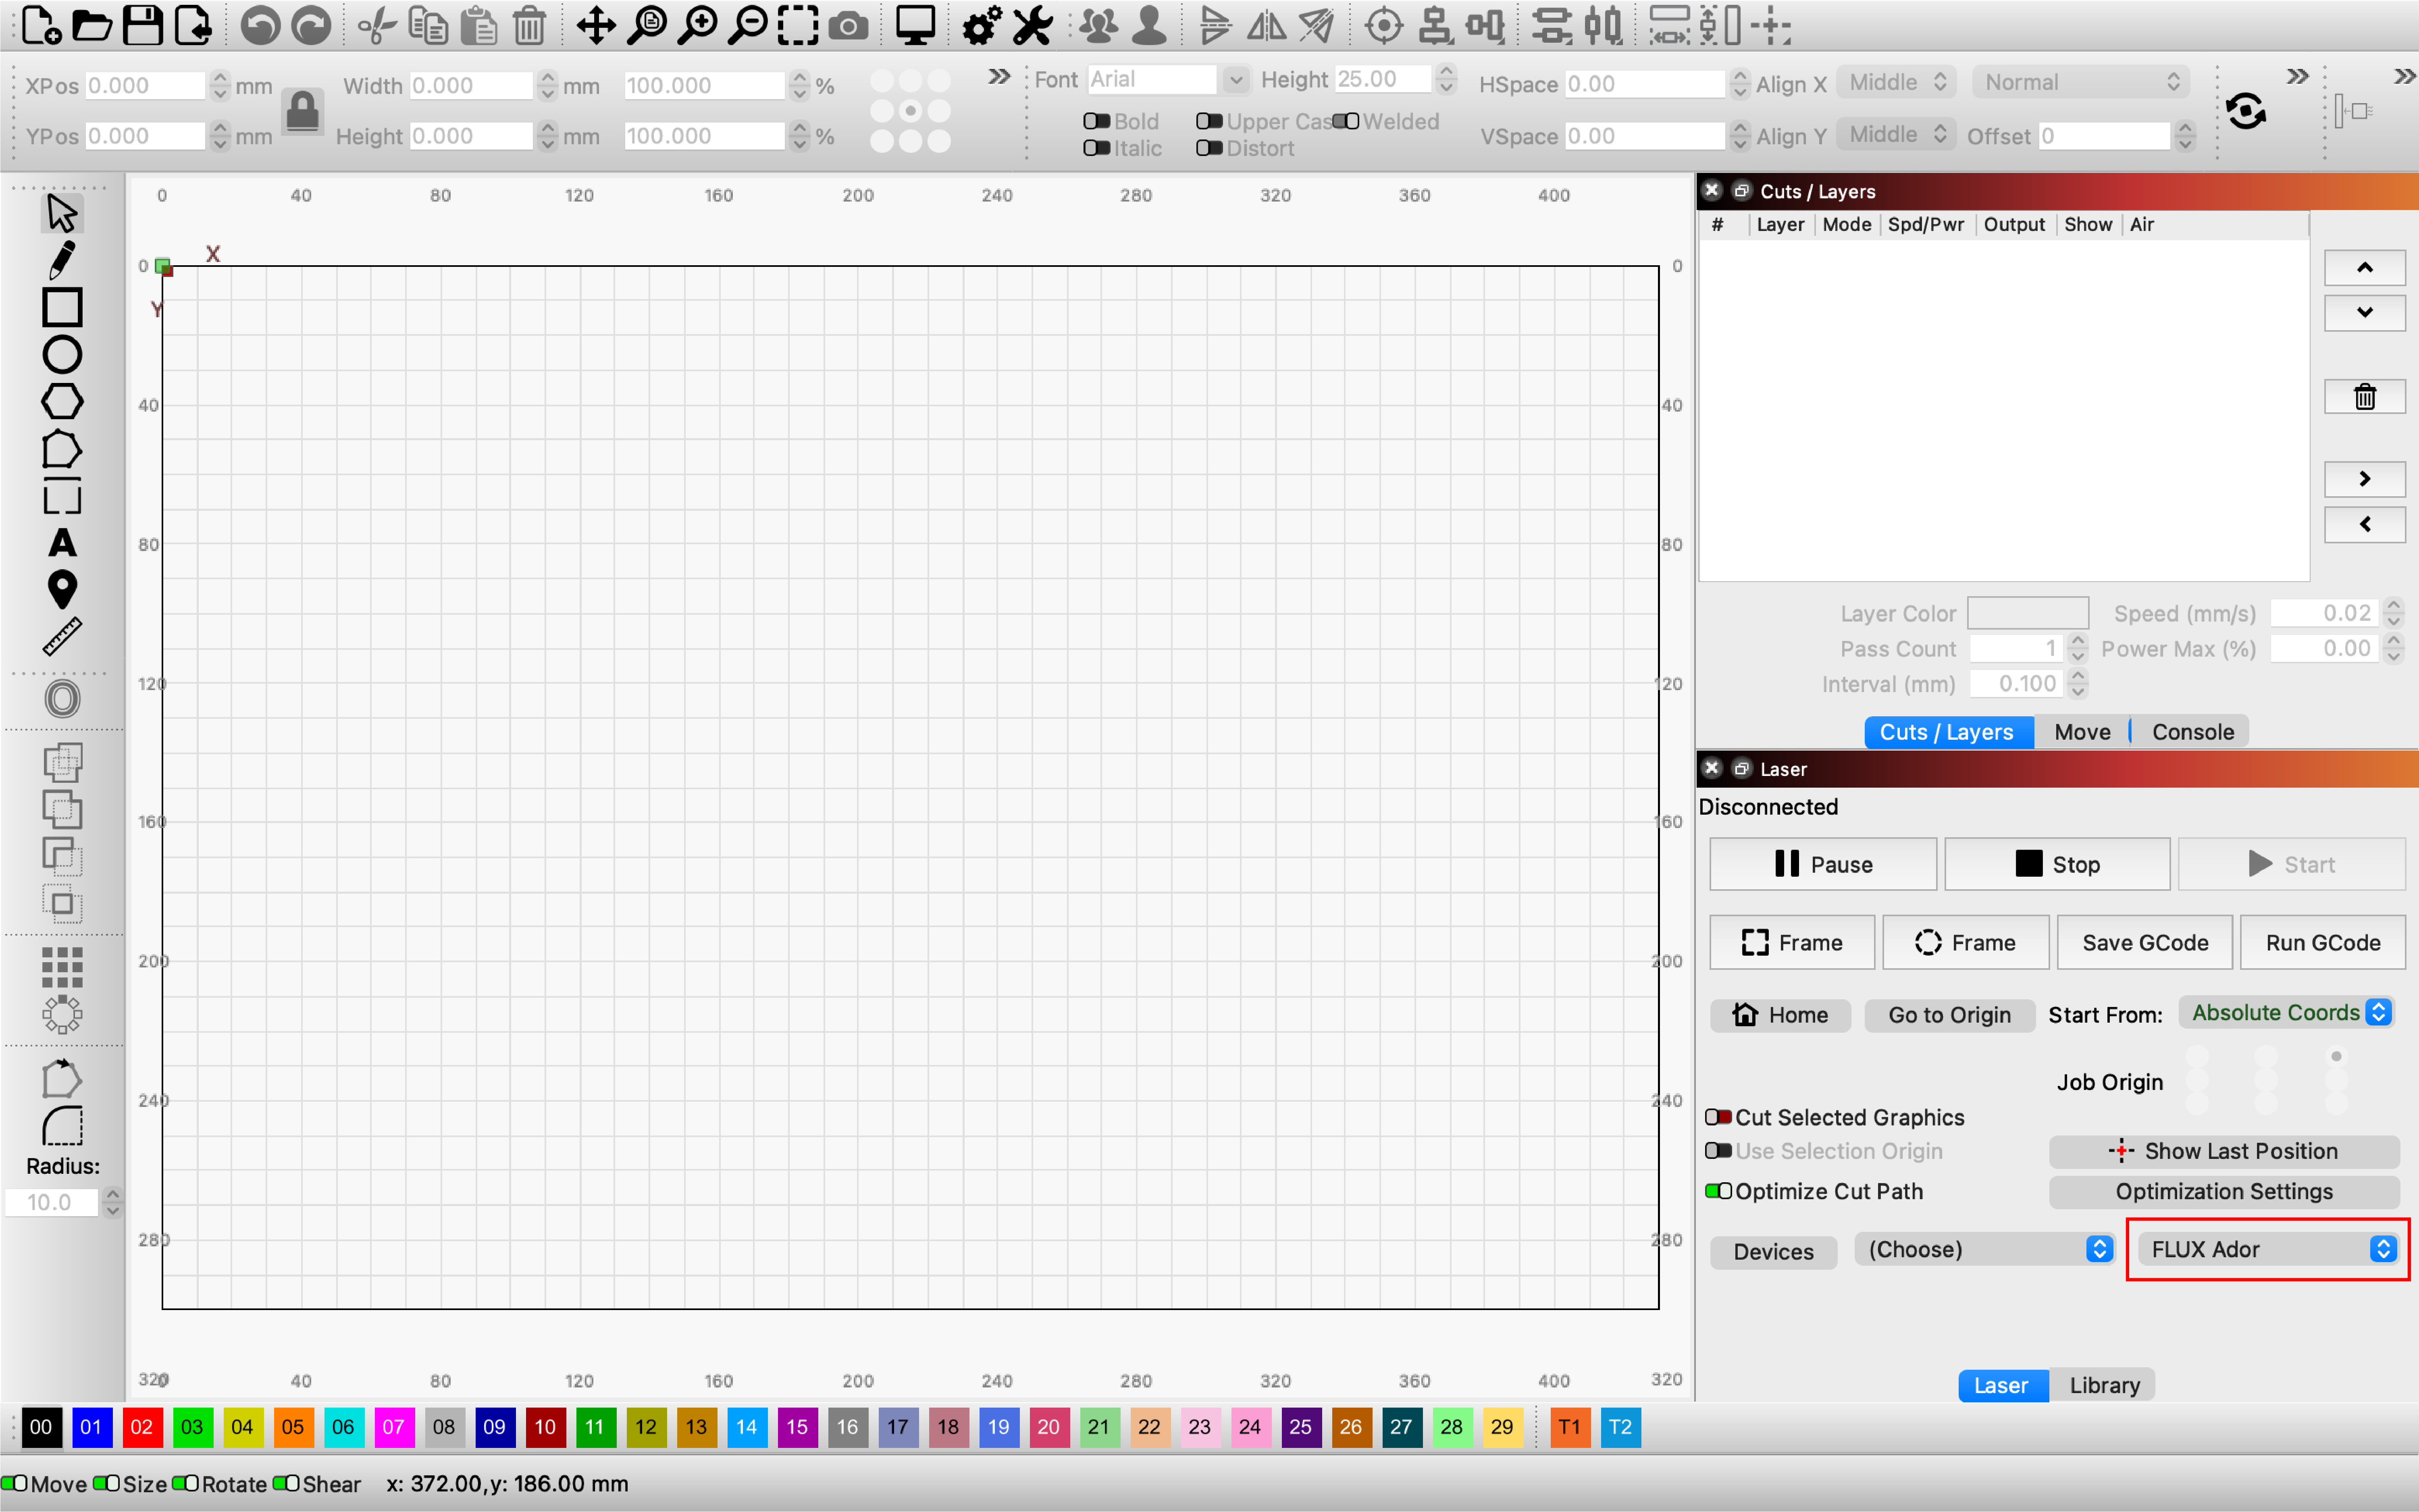Pick the red 02 color swatch
The height and width of the screenshot is (1512, 2419).
click(141, 1427)
